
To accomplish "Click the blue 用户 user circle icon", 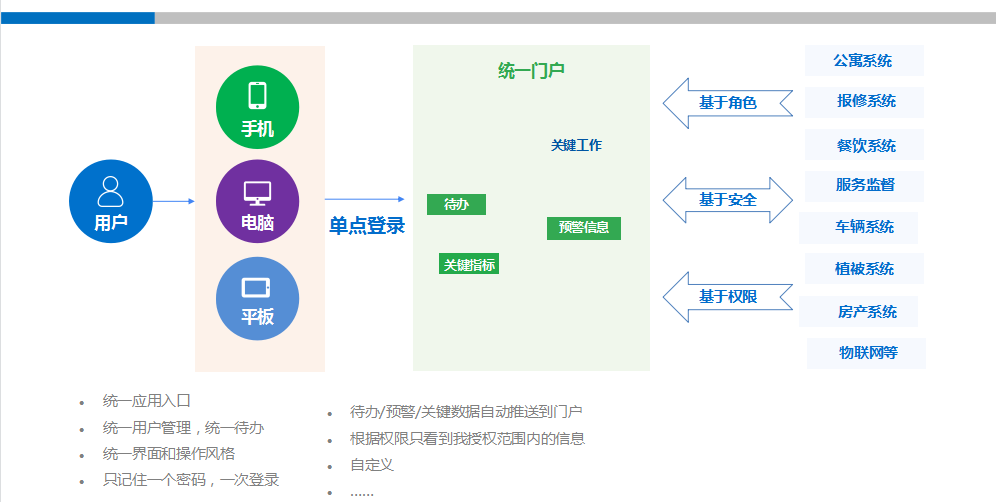I will click(110, 201).
